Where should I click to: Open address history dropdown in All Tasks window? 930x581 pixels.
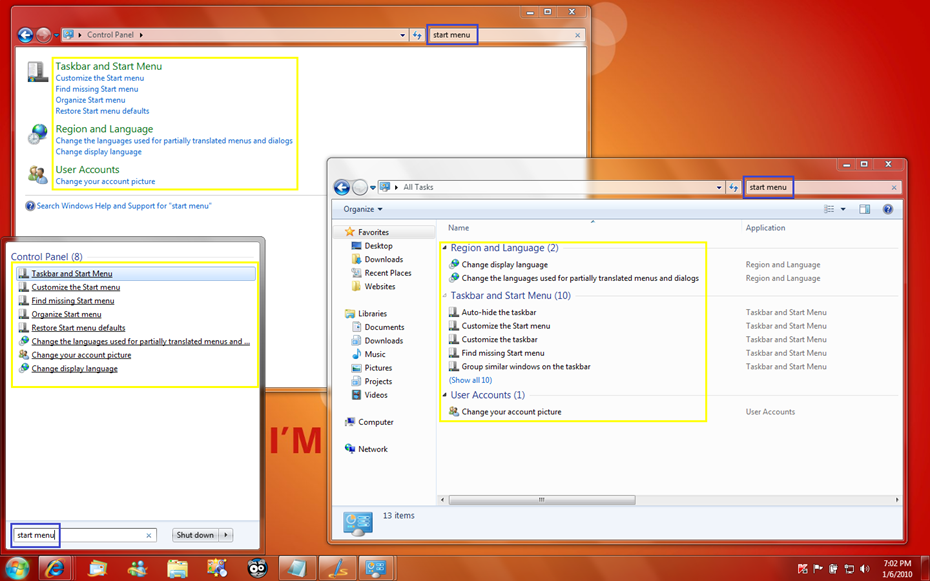[x=719, y=187]
